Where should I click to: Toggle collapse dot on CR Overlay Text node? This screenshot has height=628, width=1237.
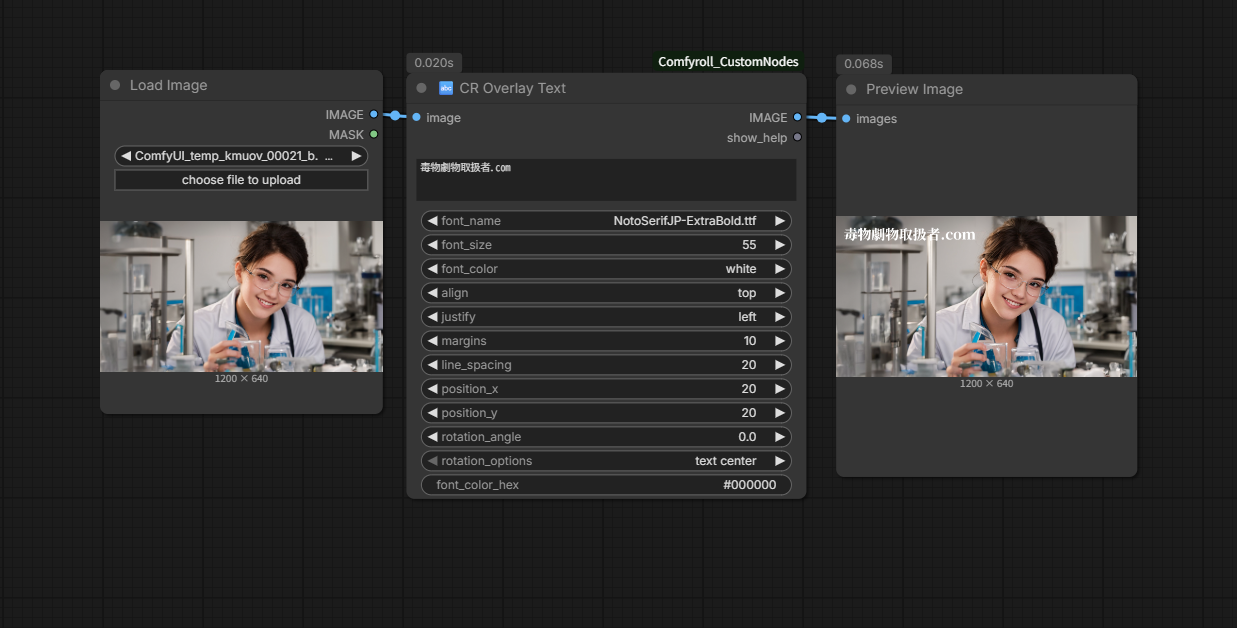421,88
